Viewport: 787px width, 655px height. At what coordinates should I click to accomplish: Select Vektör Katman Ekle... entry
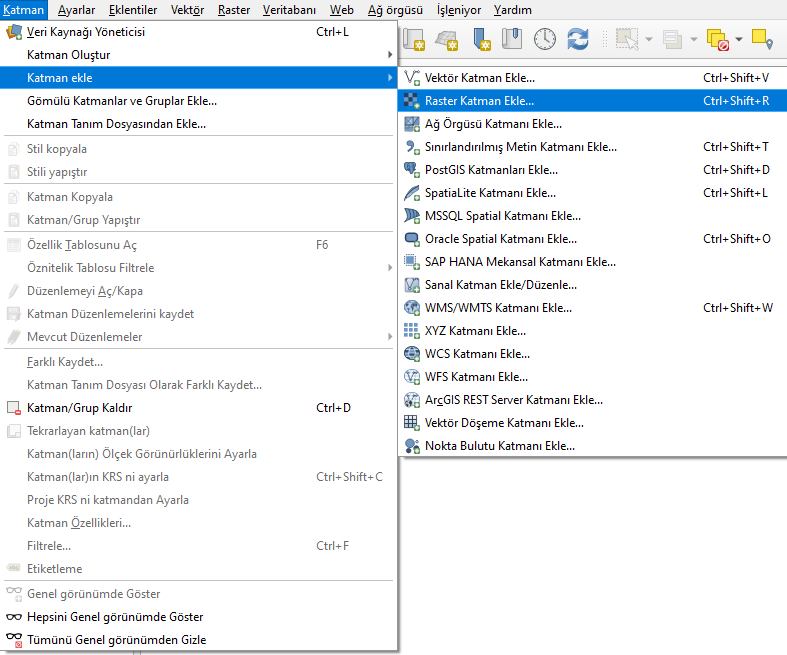click(x=592, y=78)
